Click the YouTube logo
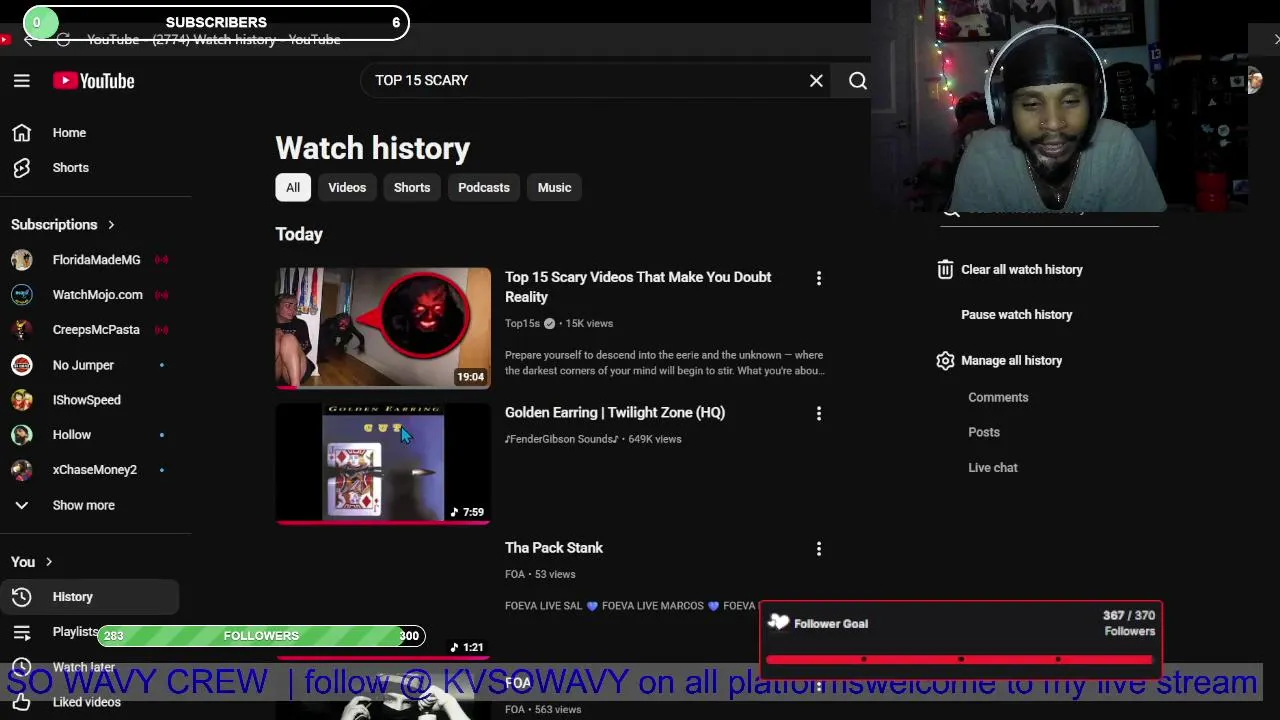Screen dimensions: 1280x720 (94, 81)
